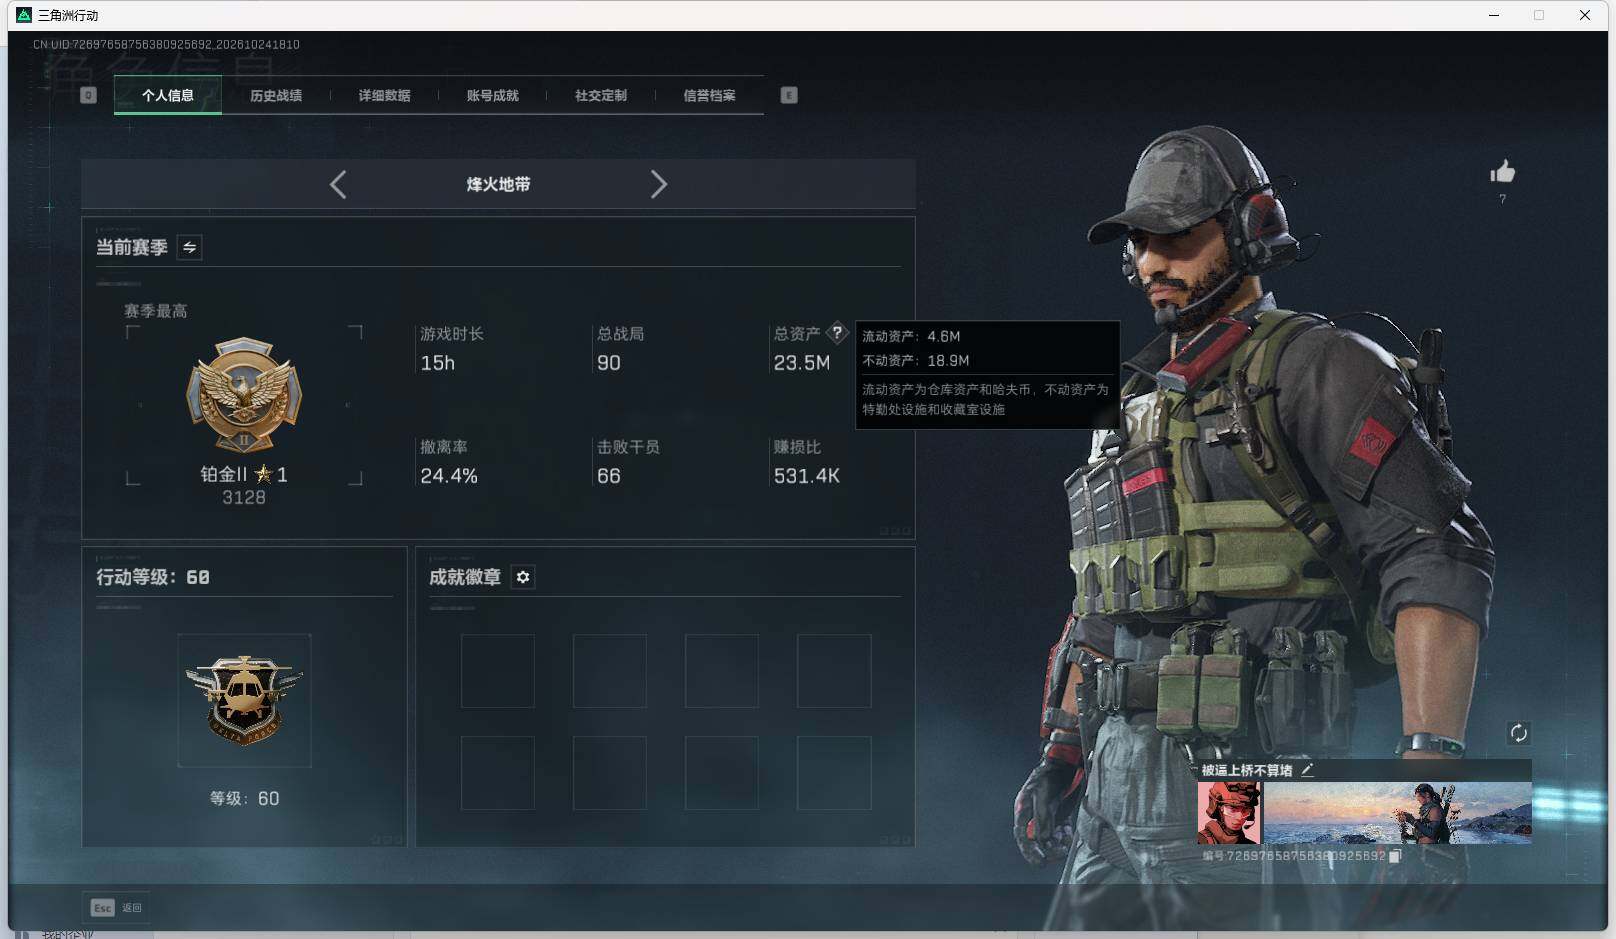Open the 历史战绩 tab
The height and width of the screenshot is (939, 1616).
click(276, 95)
